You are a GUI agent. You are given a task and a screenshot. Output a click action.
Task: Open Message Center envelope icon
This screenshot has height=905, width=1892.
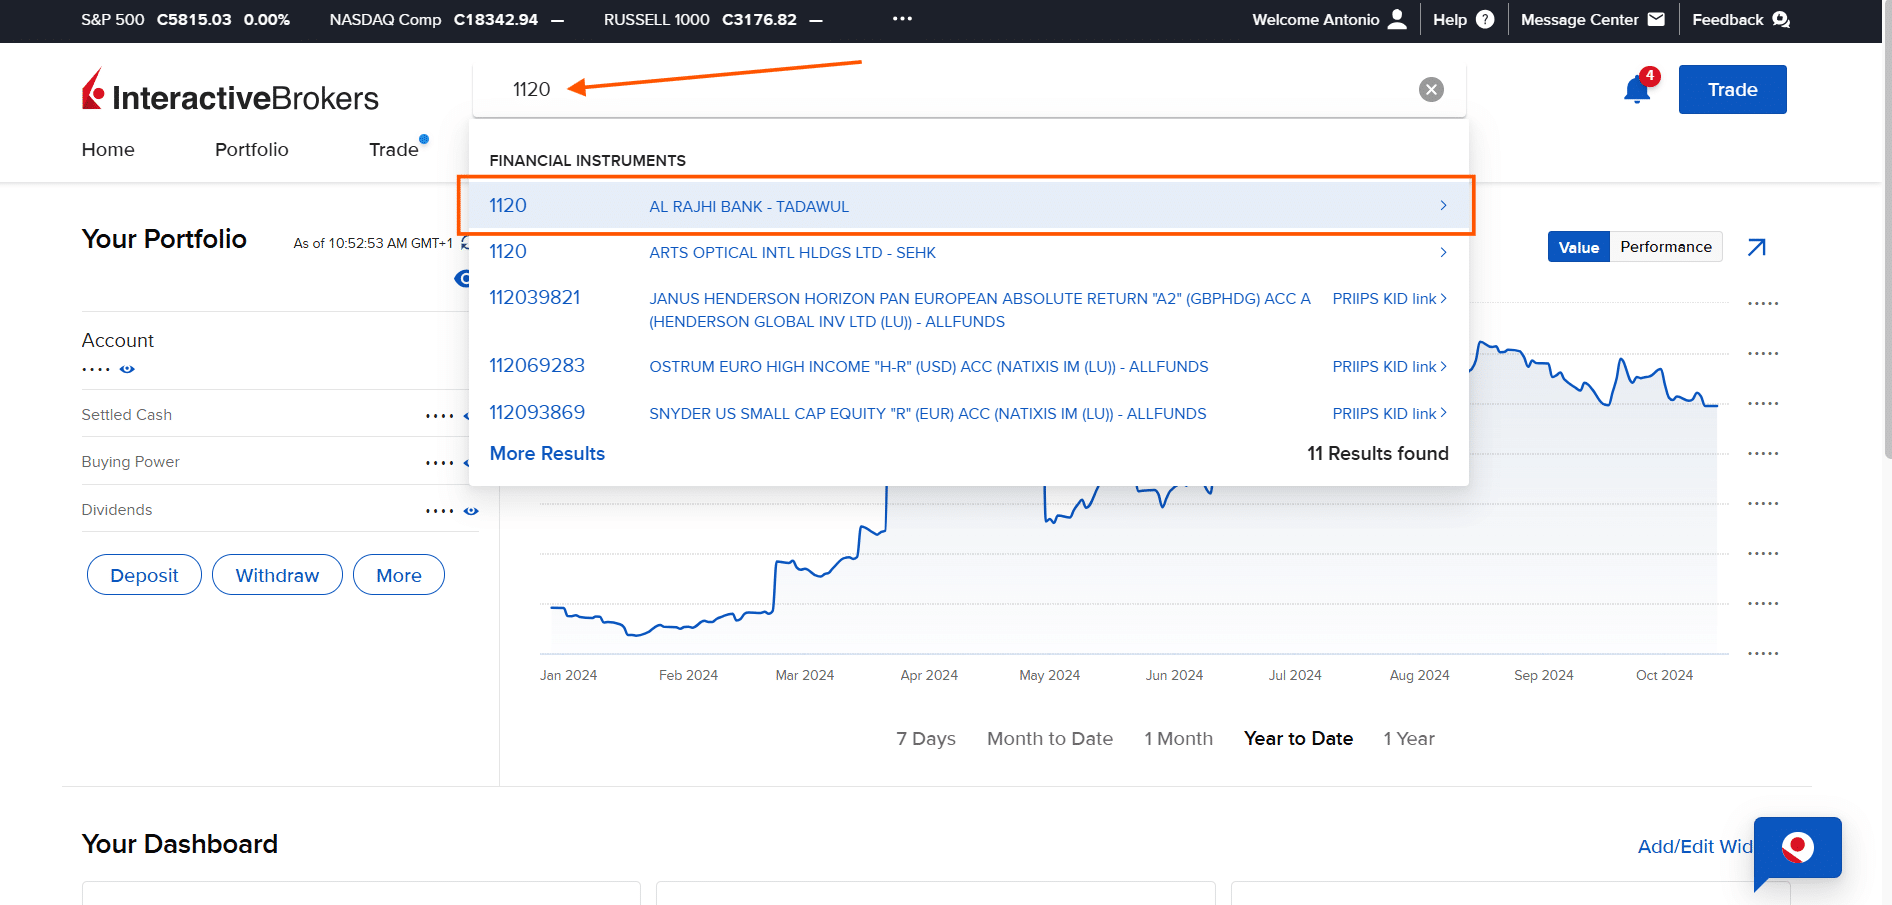tap(1656, 19)
